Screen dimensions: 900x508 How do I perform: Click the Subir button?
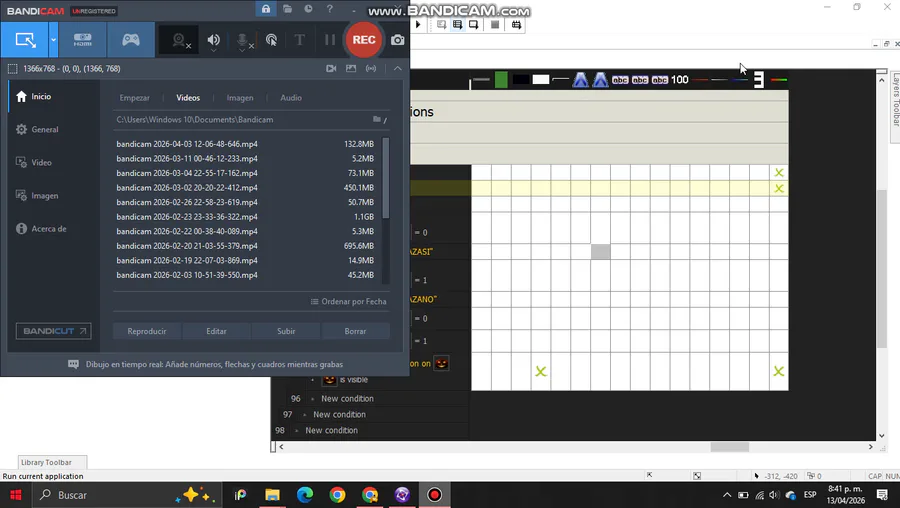click(286, 331)
